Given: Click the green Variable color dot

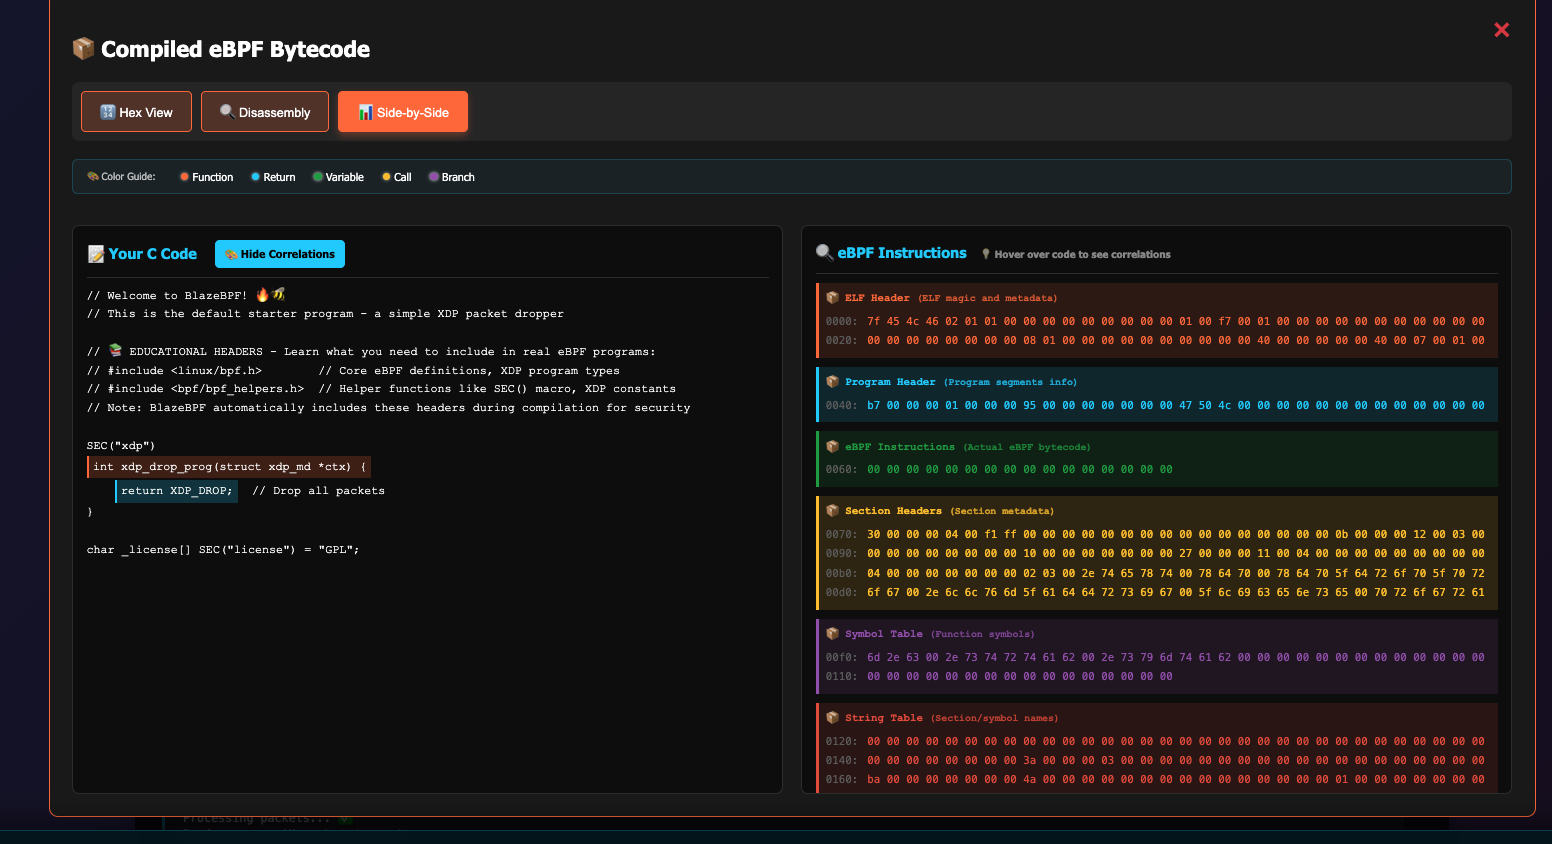Looking at the screenshot, I should [317, 177].
